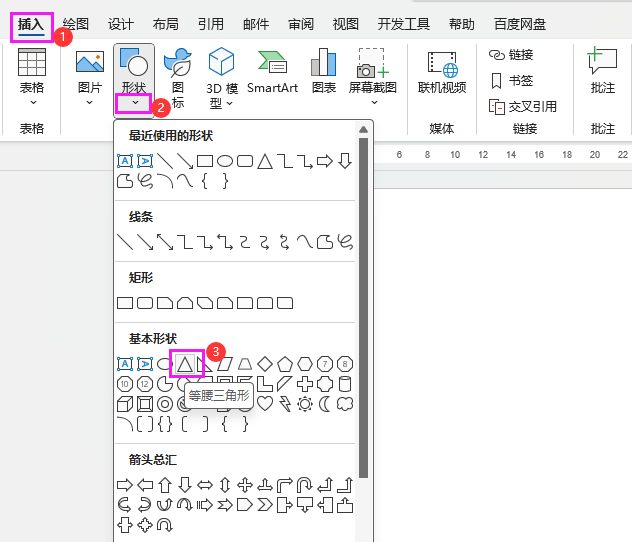Image resolution: width=632 pixels, height=542 pixels.
Task: Click the 形状 shapes icon
Action: (134, 62)
